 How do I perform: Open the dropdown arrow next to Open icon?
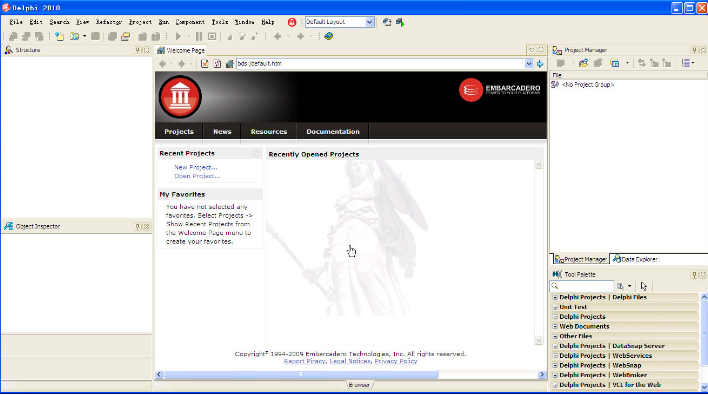point(84,37)
